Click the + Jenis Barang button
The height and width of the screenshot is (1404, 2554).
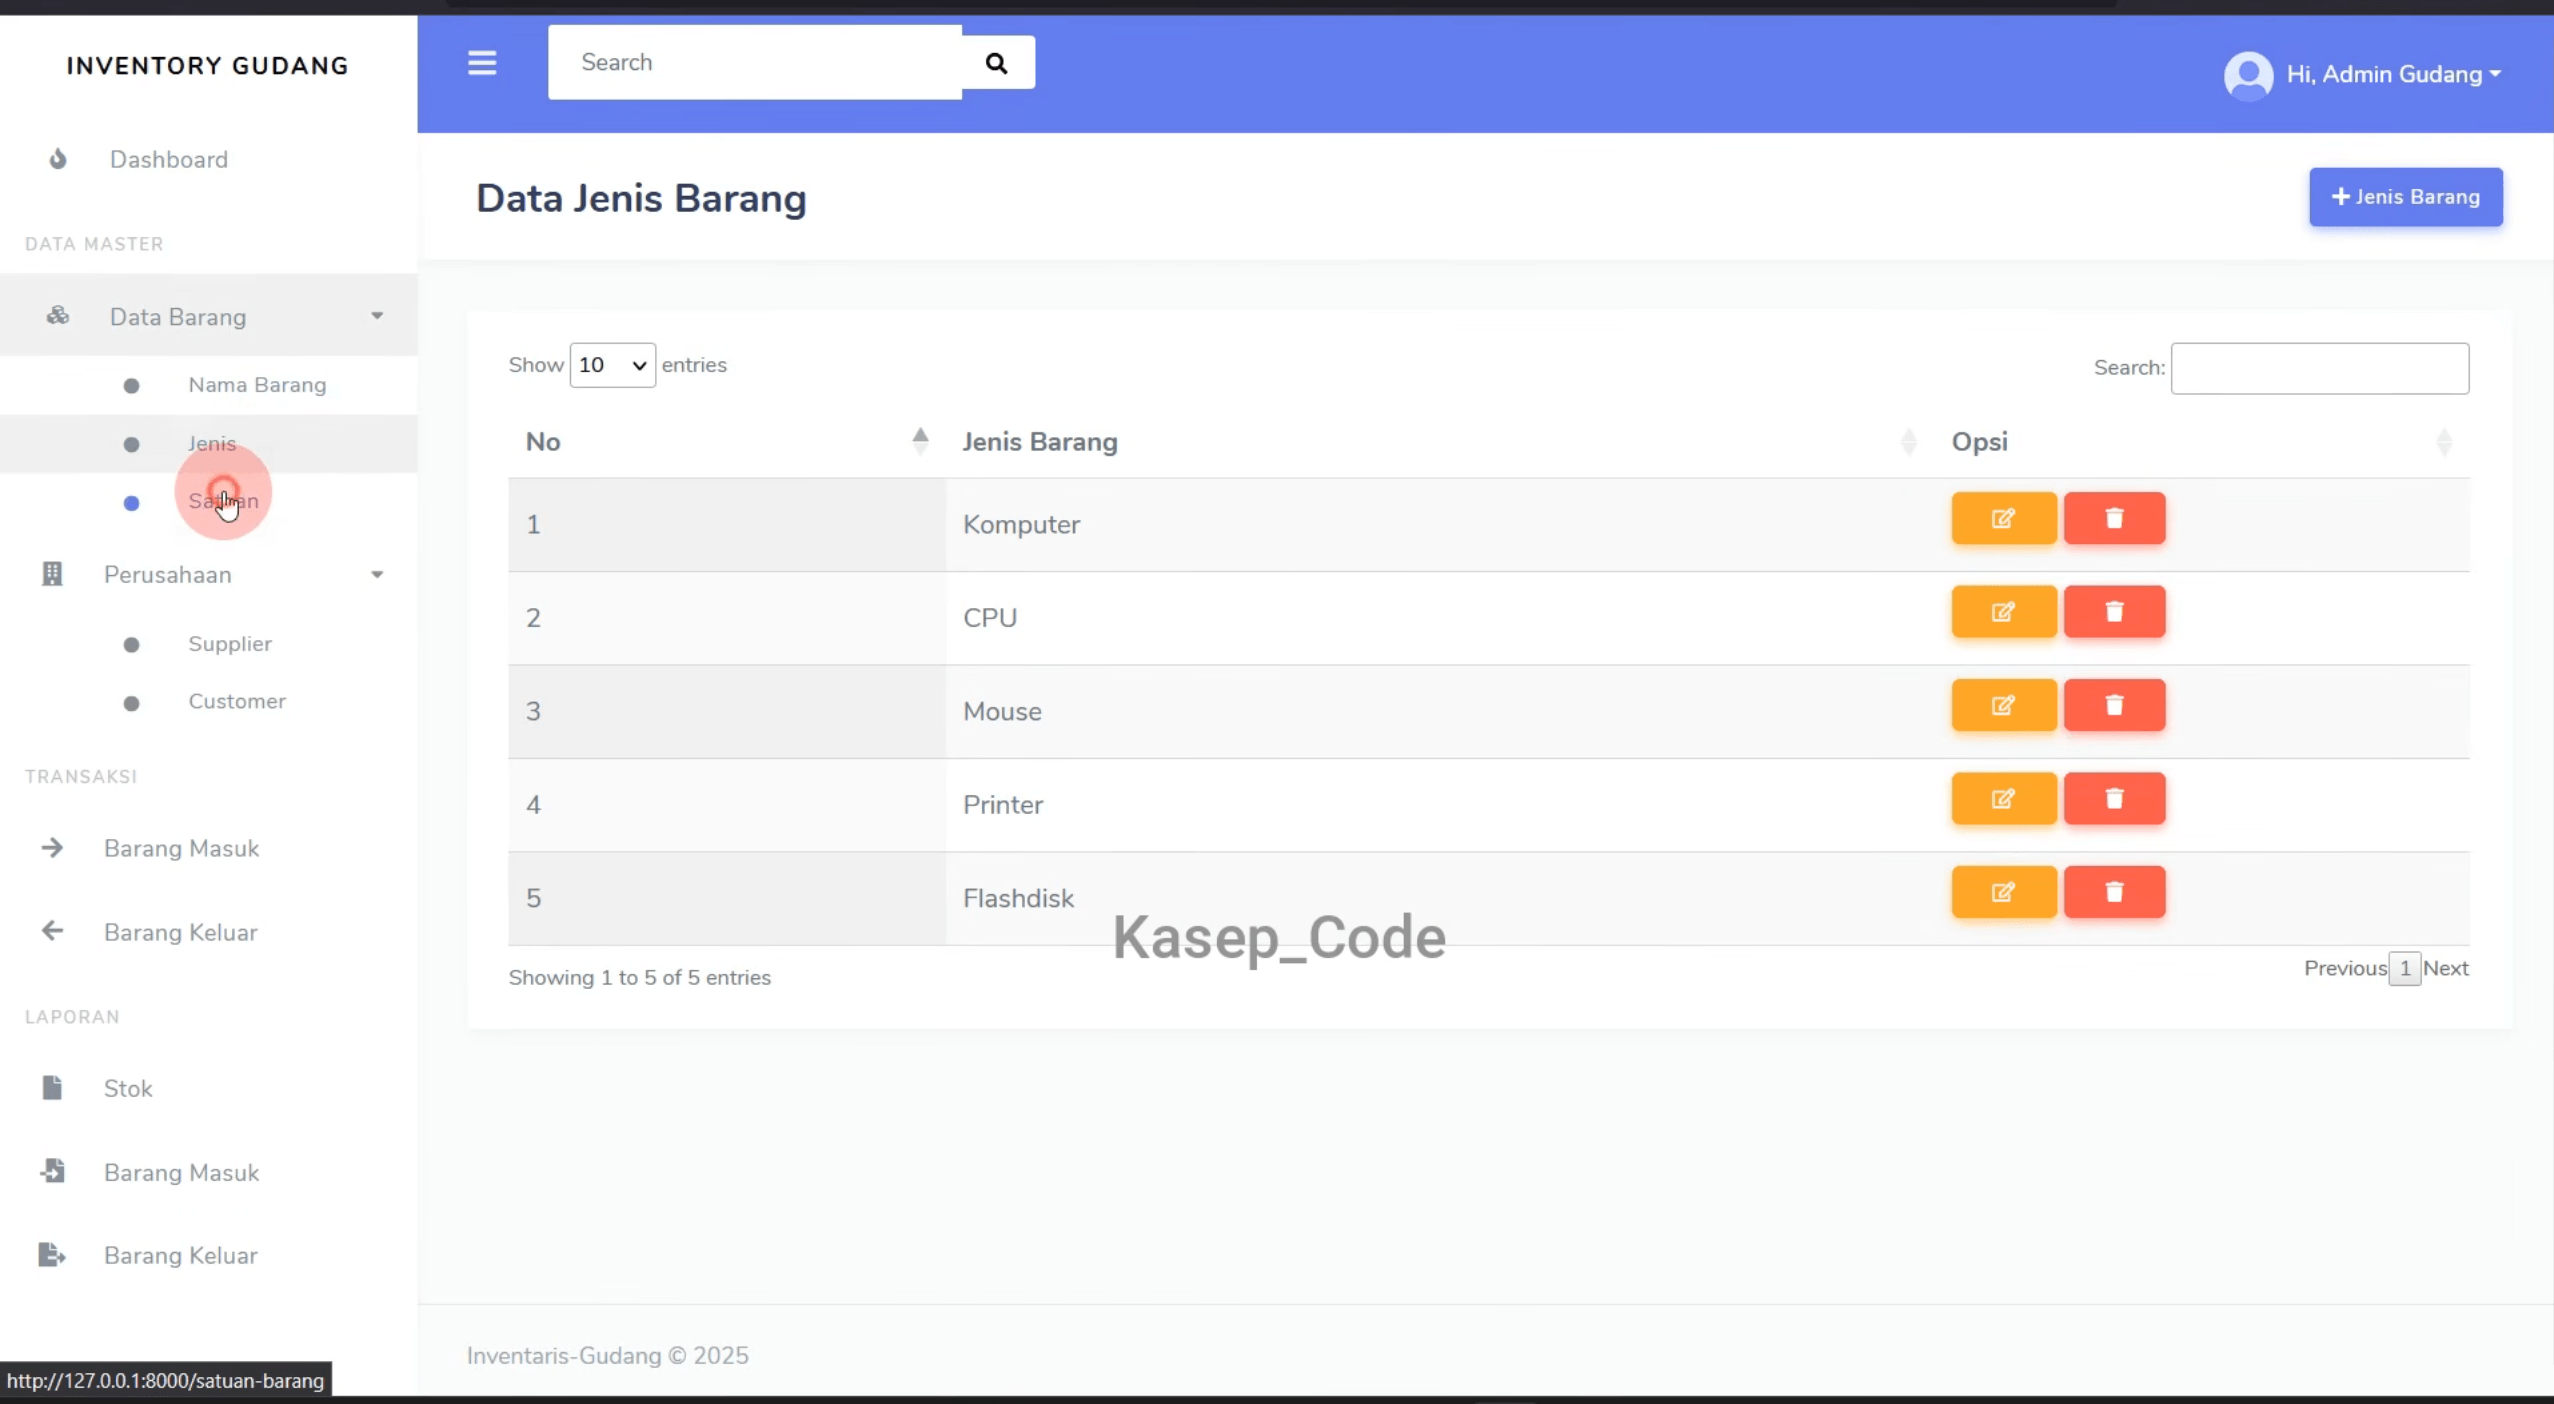2405,197
